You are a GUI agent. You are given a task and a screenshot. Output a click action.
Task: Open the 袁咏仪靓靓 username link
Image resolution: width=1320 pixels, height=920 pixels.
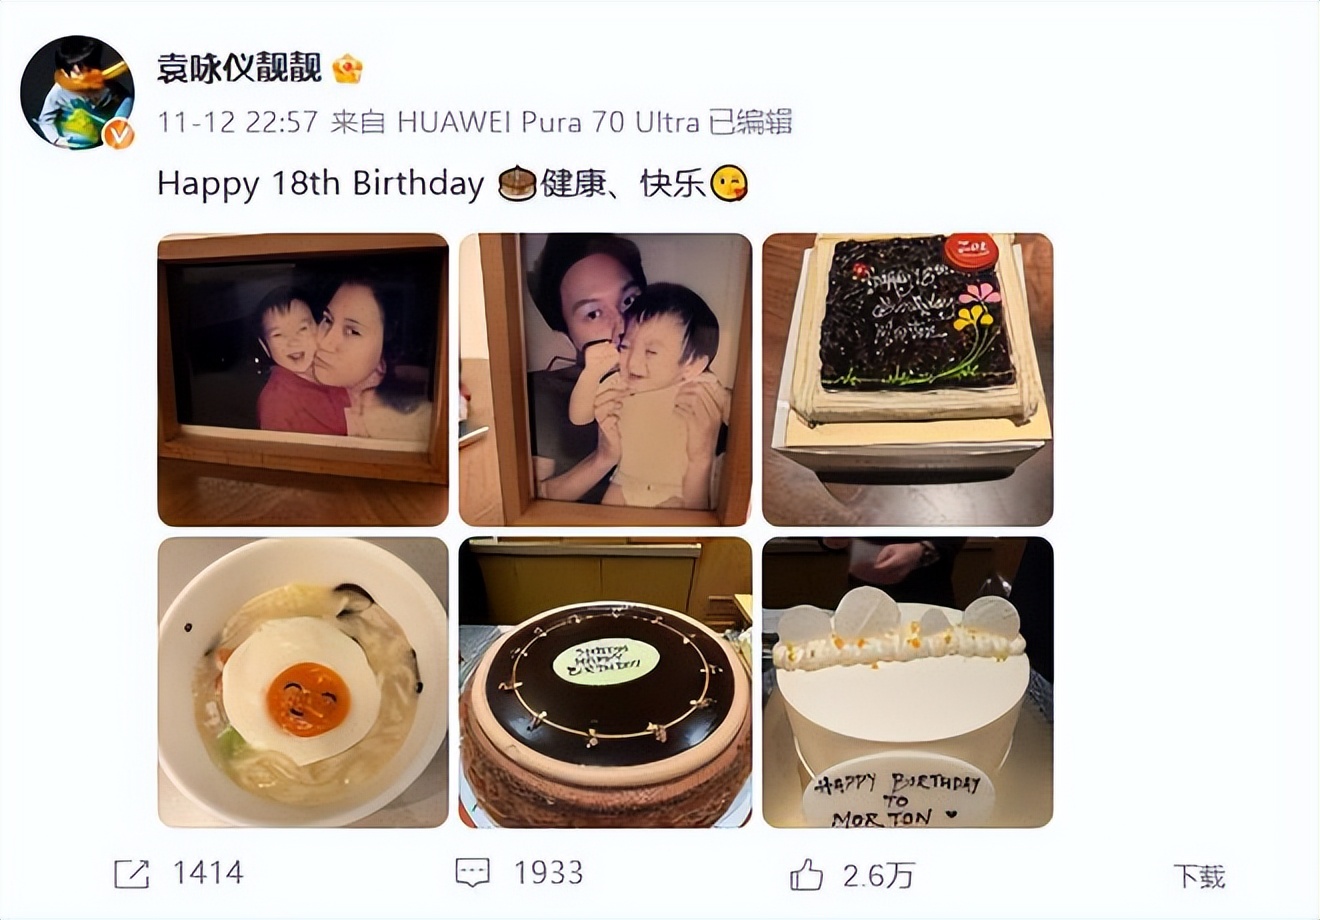tap(239, 68)
